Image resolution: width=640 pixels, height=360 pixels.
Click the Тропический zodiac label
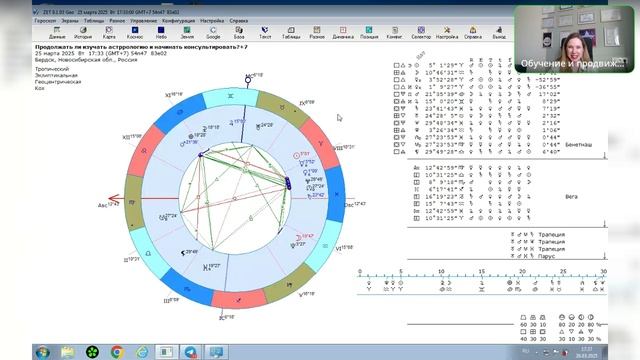(52, 69)
